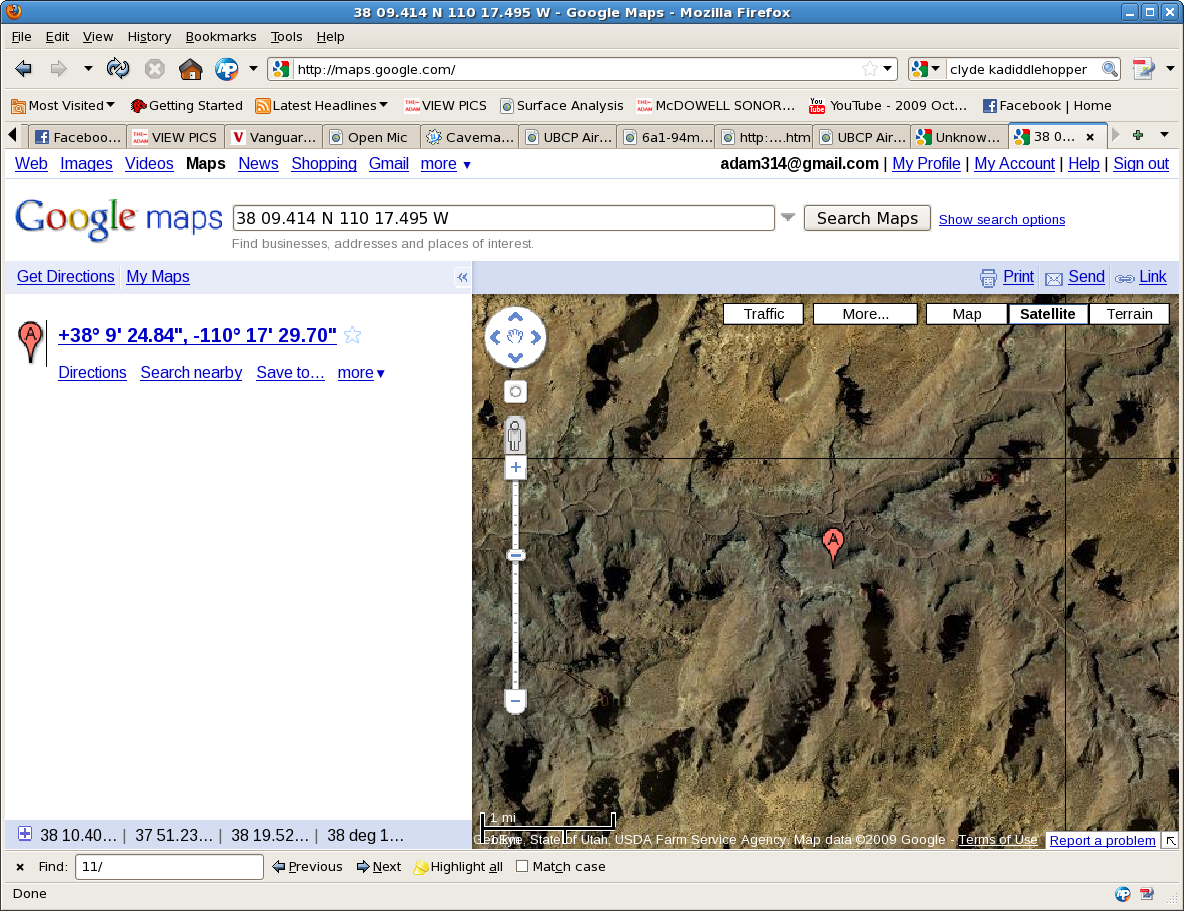The image size is (1184, 911).
Task: Click the red marker A on the map
Action: (x=832, y=543)
